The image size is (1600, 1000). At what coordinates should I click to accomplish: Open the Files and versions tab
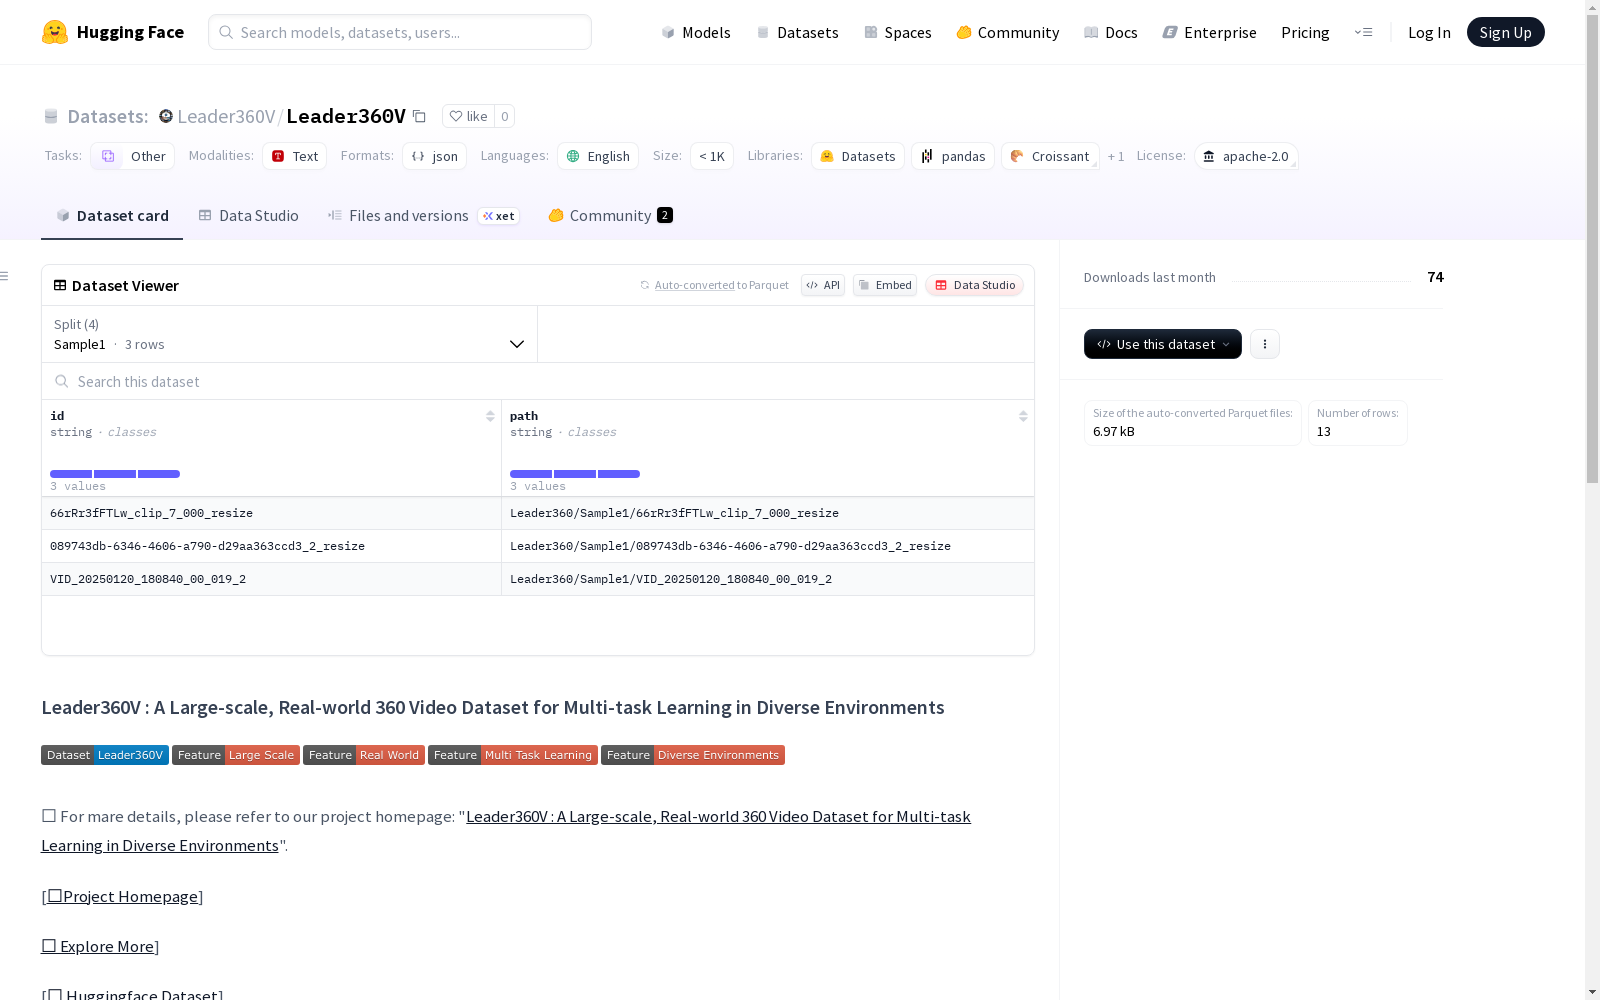424,215
